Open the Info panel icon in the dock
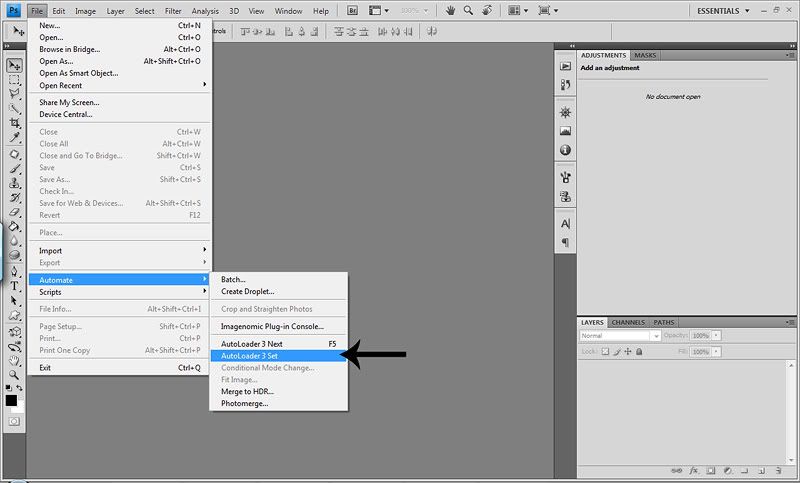Viewport: 800px width, 483px height. [x=566, y=150]
